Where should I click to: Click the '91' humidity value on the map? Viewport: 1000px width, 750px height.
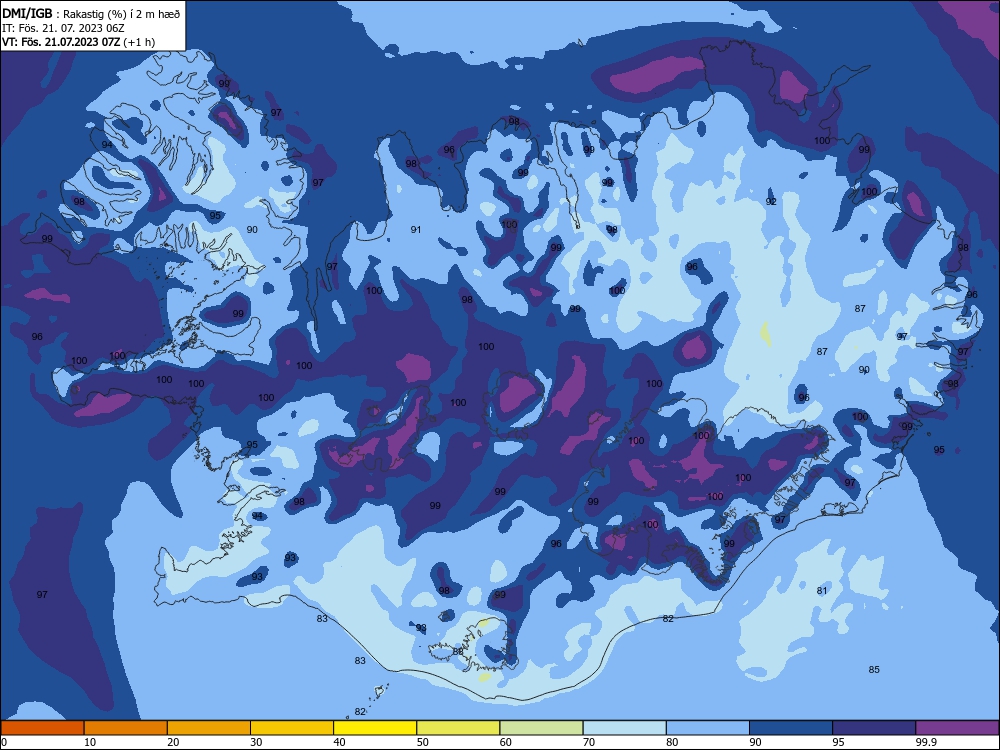416,230
